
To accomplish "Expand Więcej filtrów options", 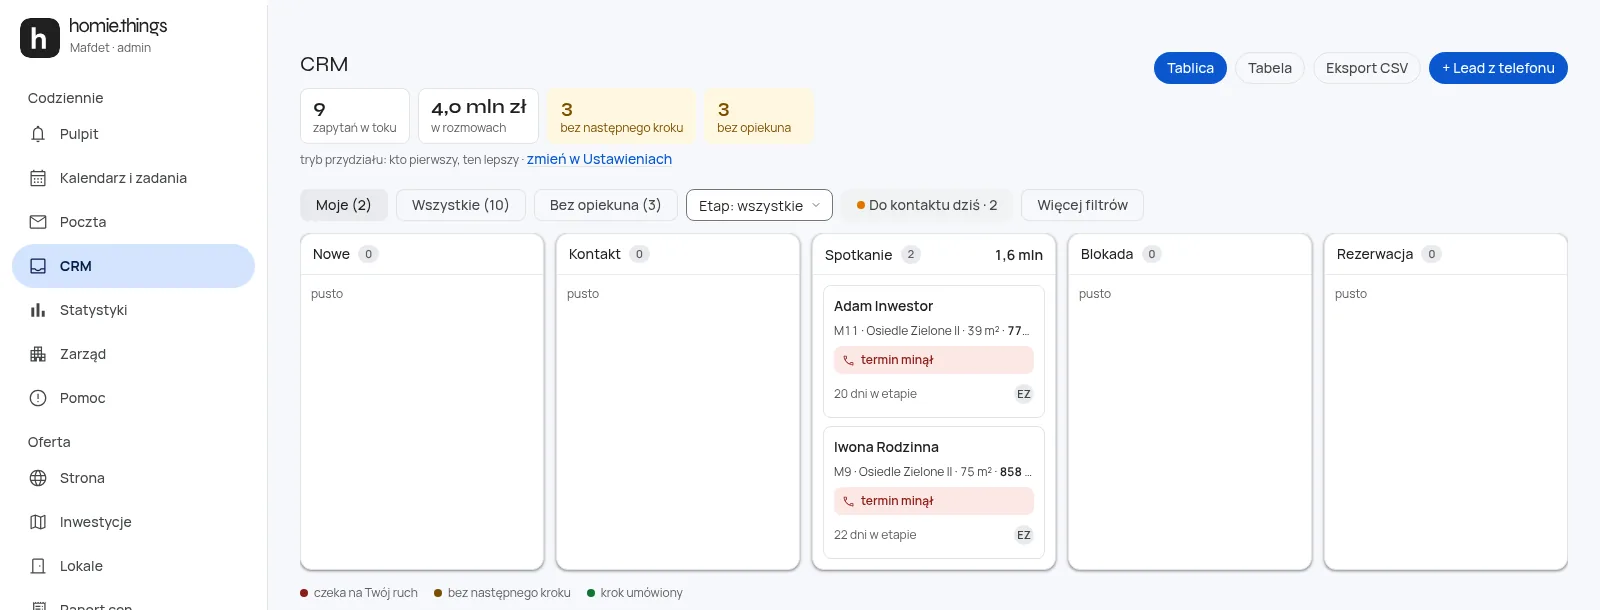I will pyautogui.click(x=1082, y=205).
